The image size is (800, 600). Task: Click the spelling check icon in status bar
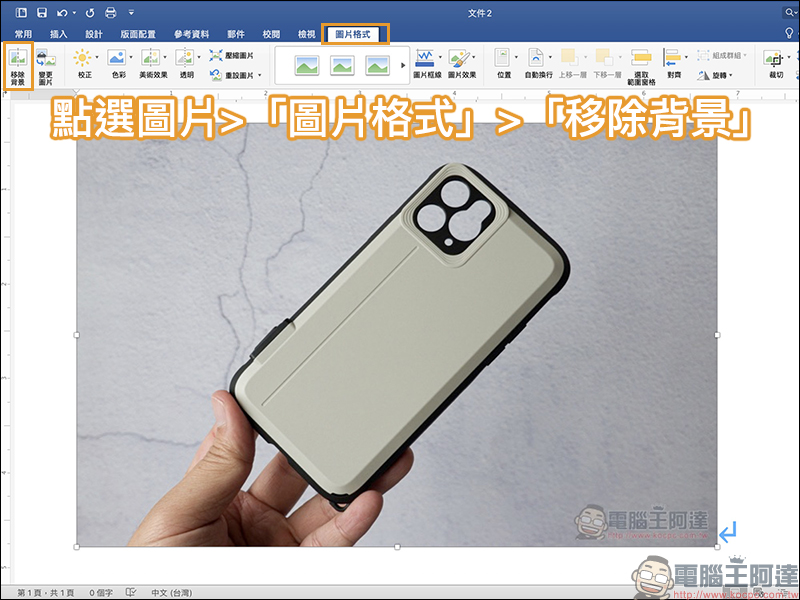[x=131, y=592]
